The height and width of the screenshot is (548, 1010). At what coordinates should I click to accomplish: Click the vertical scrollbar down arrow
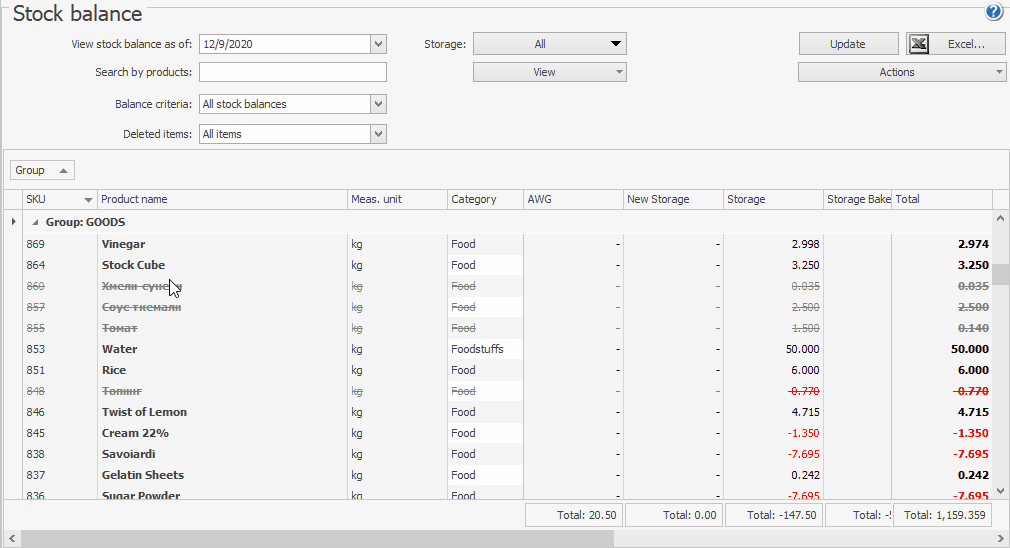(x=1001, y=491)
